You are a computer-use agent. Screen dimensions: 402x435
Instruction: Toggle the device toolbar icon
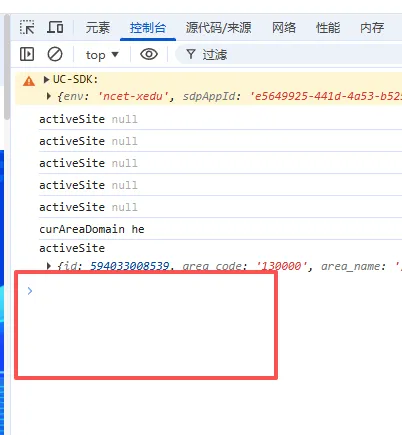pos(55,27)
